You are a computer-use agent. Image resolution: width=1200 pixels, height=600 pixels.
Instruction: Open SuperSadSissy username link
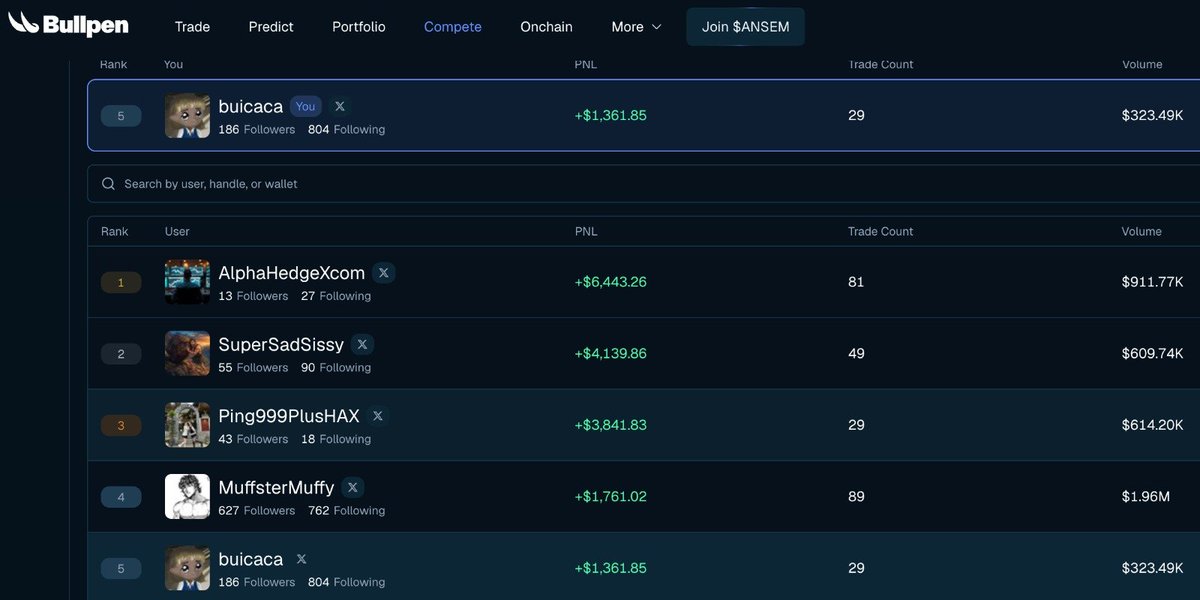281,344
